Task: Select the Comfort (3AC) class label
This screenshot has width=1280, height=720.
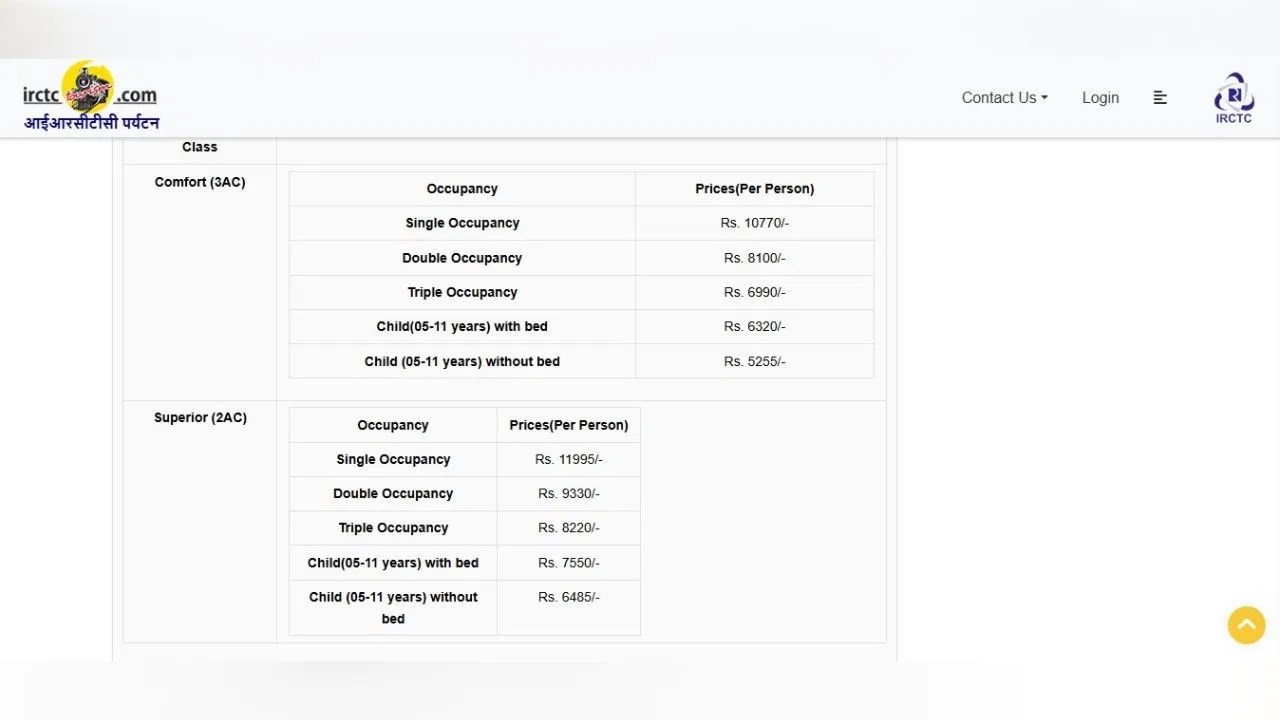Action: coord(200,182)
